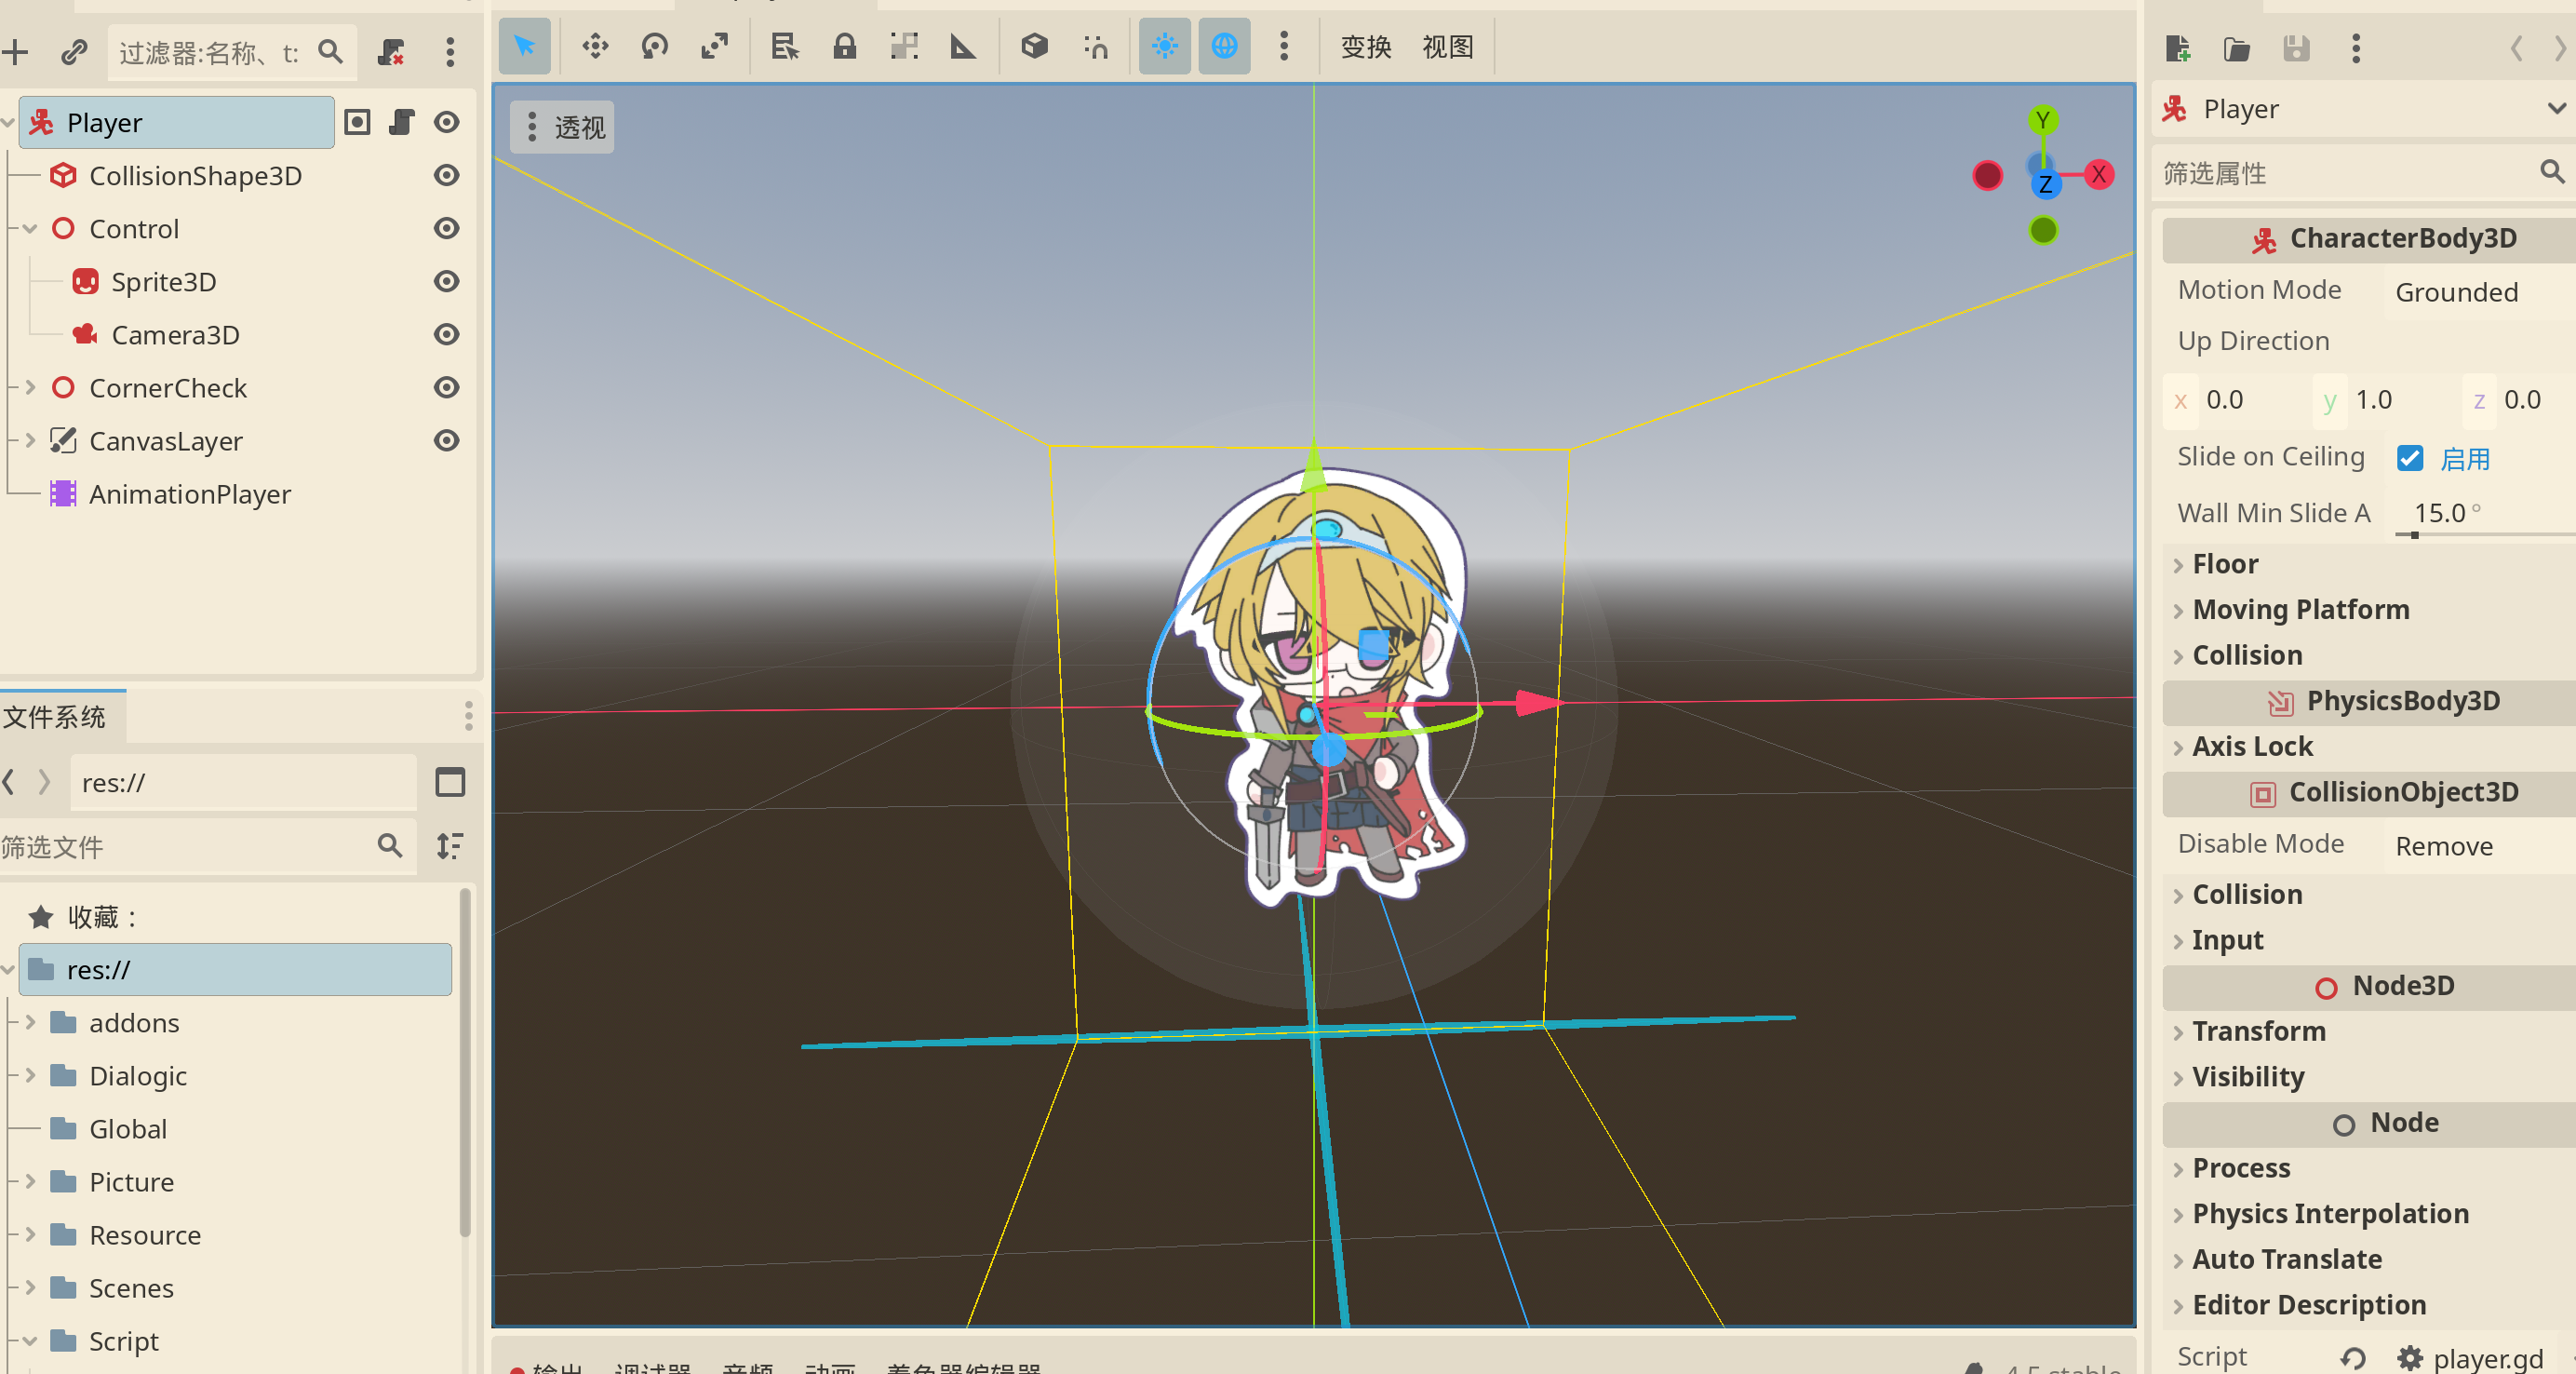
Task: Expand the Transform section
Action: pos(2258,1031)
